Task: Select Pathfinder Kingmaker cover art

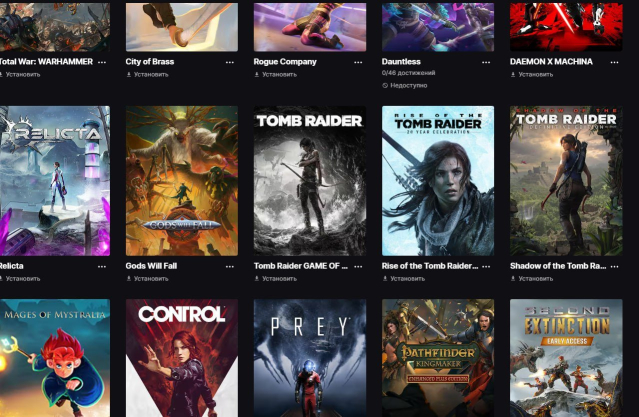Action: pyautogui.click(x=438, y=358)
